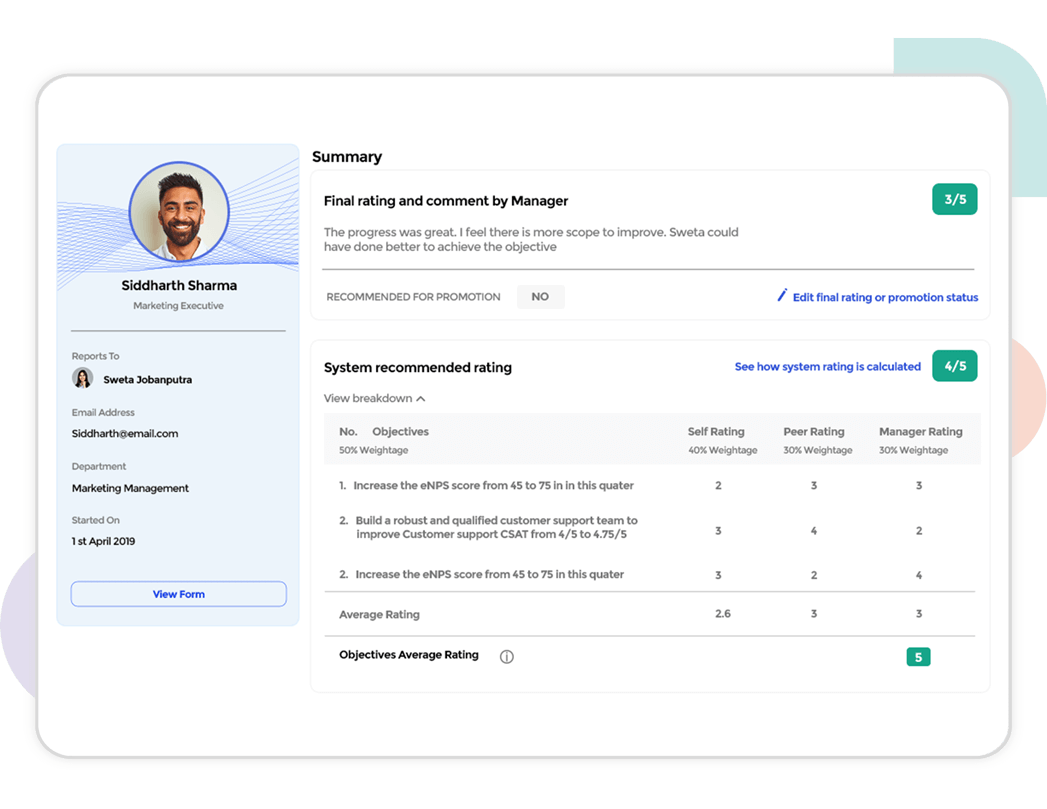Click the Objectives Average Rating info icon
1047x809 pixels.
coord(507,657)
